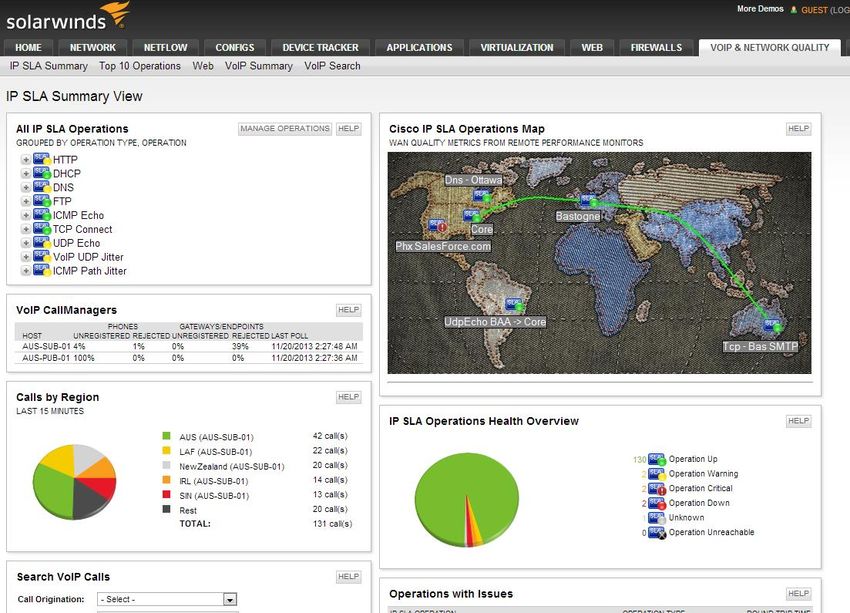
Task: Expand the UDP Echo group
Action: pos(25,243)
